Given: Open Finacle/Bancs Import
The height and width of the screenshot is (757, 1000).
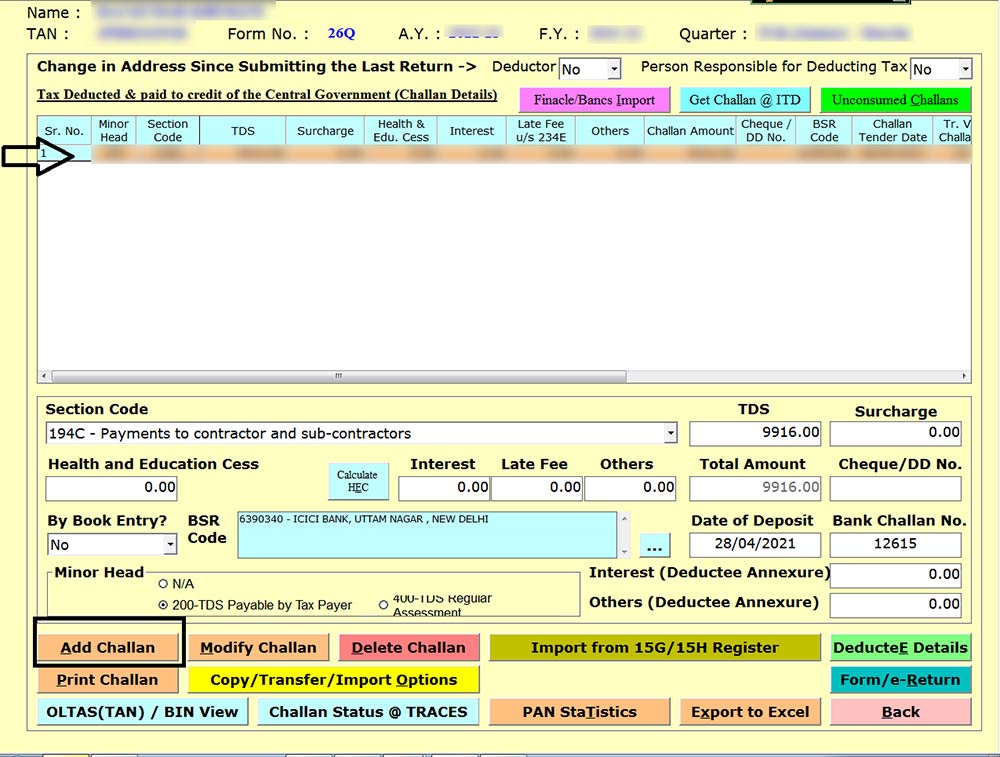Looking at the screenshot, I should [594, 100].
